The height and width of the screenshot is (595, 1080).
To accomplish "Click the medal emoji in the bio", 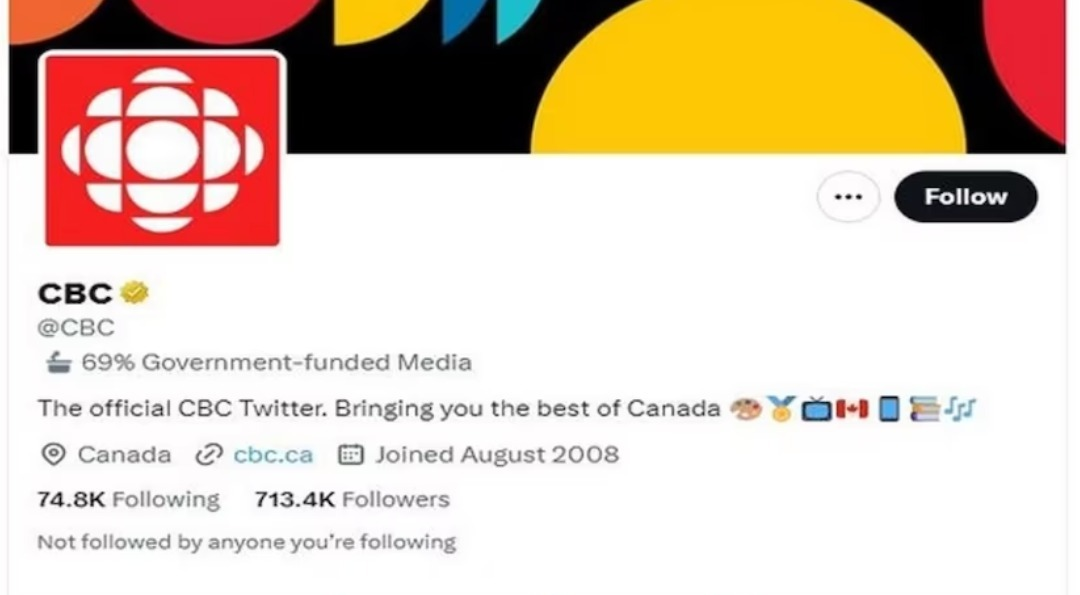I will [x=781, y=408].
